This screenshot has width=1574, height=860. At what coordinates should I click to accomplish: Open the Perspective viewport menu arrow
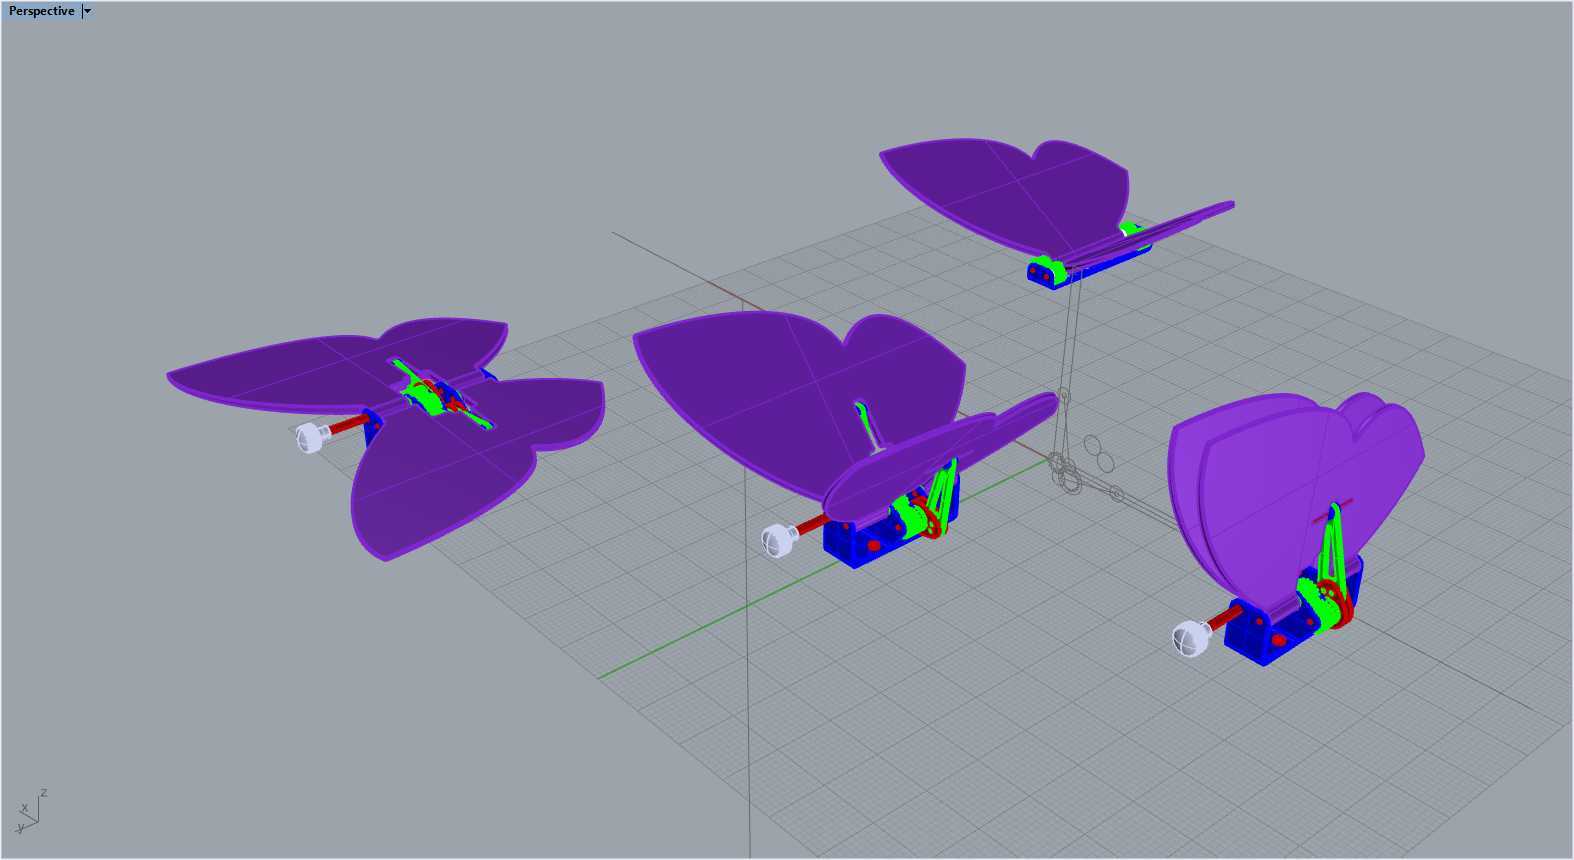(x=87, y=11)
